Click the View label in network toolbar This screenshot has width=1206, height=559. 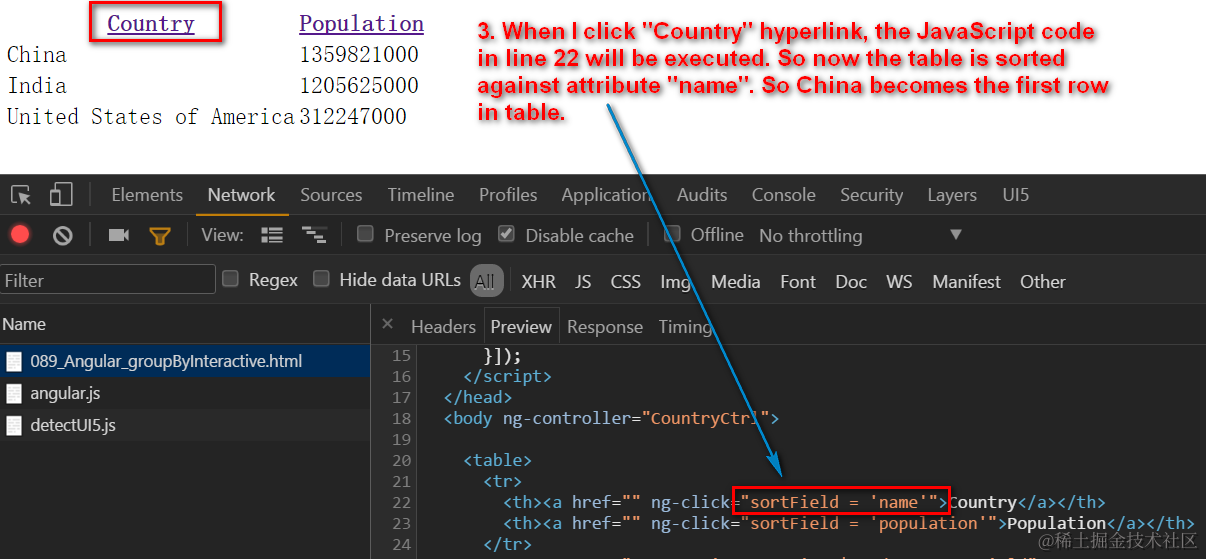(x=222, y=235)
